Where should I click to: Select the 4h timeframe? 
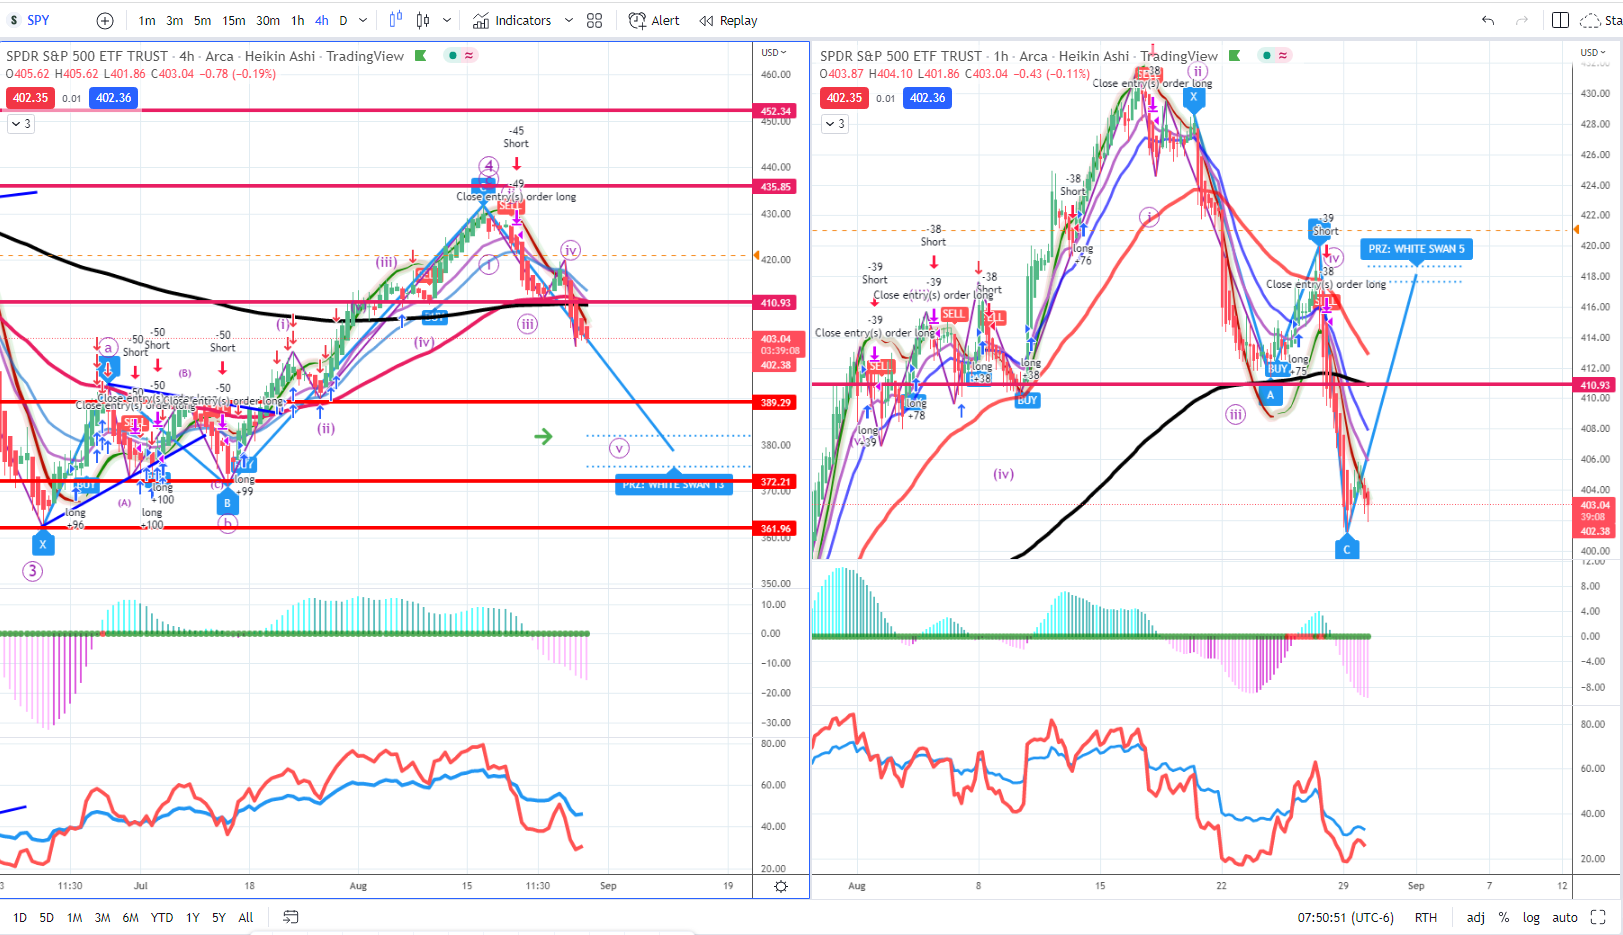[x=322, y=20]
